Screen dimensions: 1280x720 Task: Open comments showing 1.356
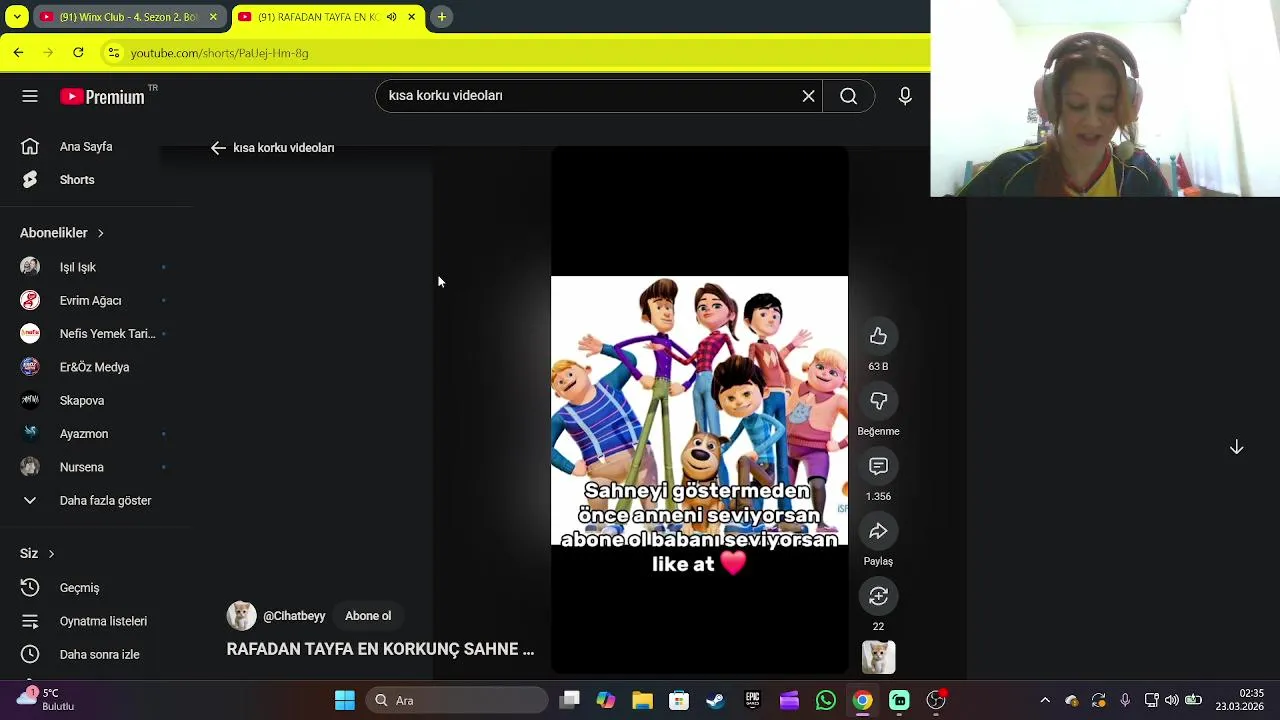[x=878, y=466]
